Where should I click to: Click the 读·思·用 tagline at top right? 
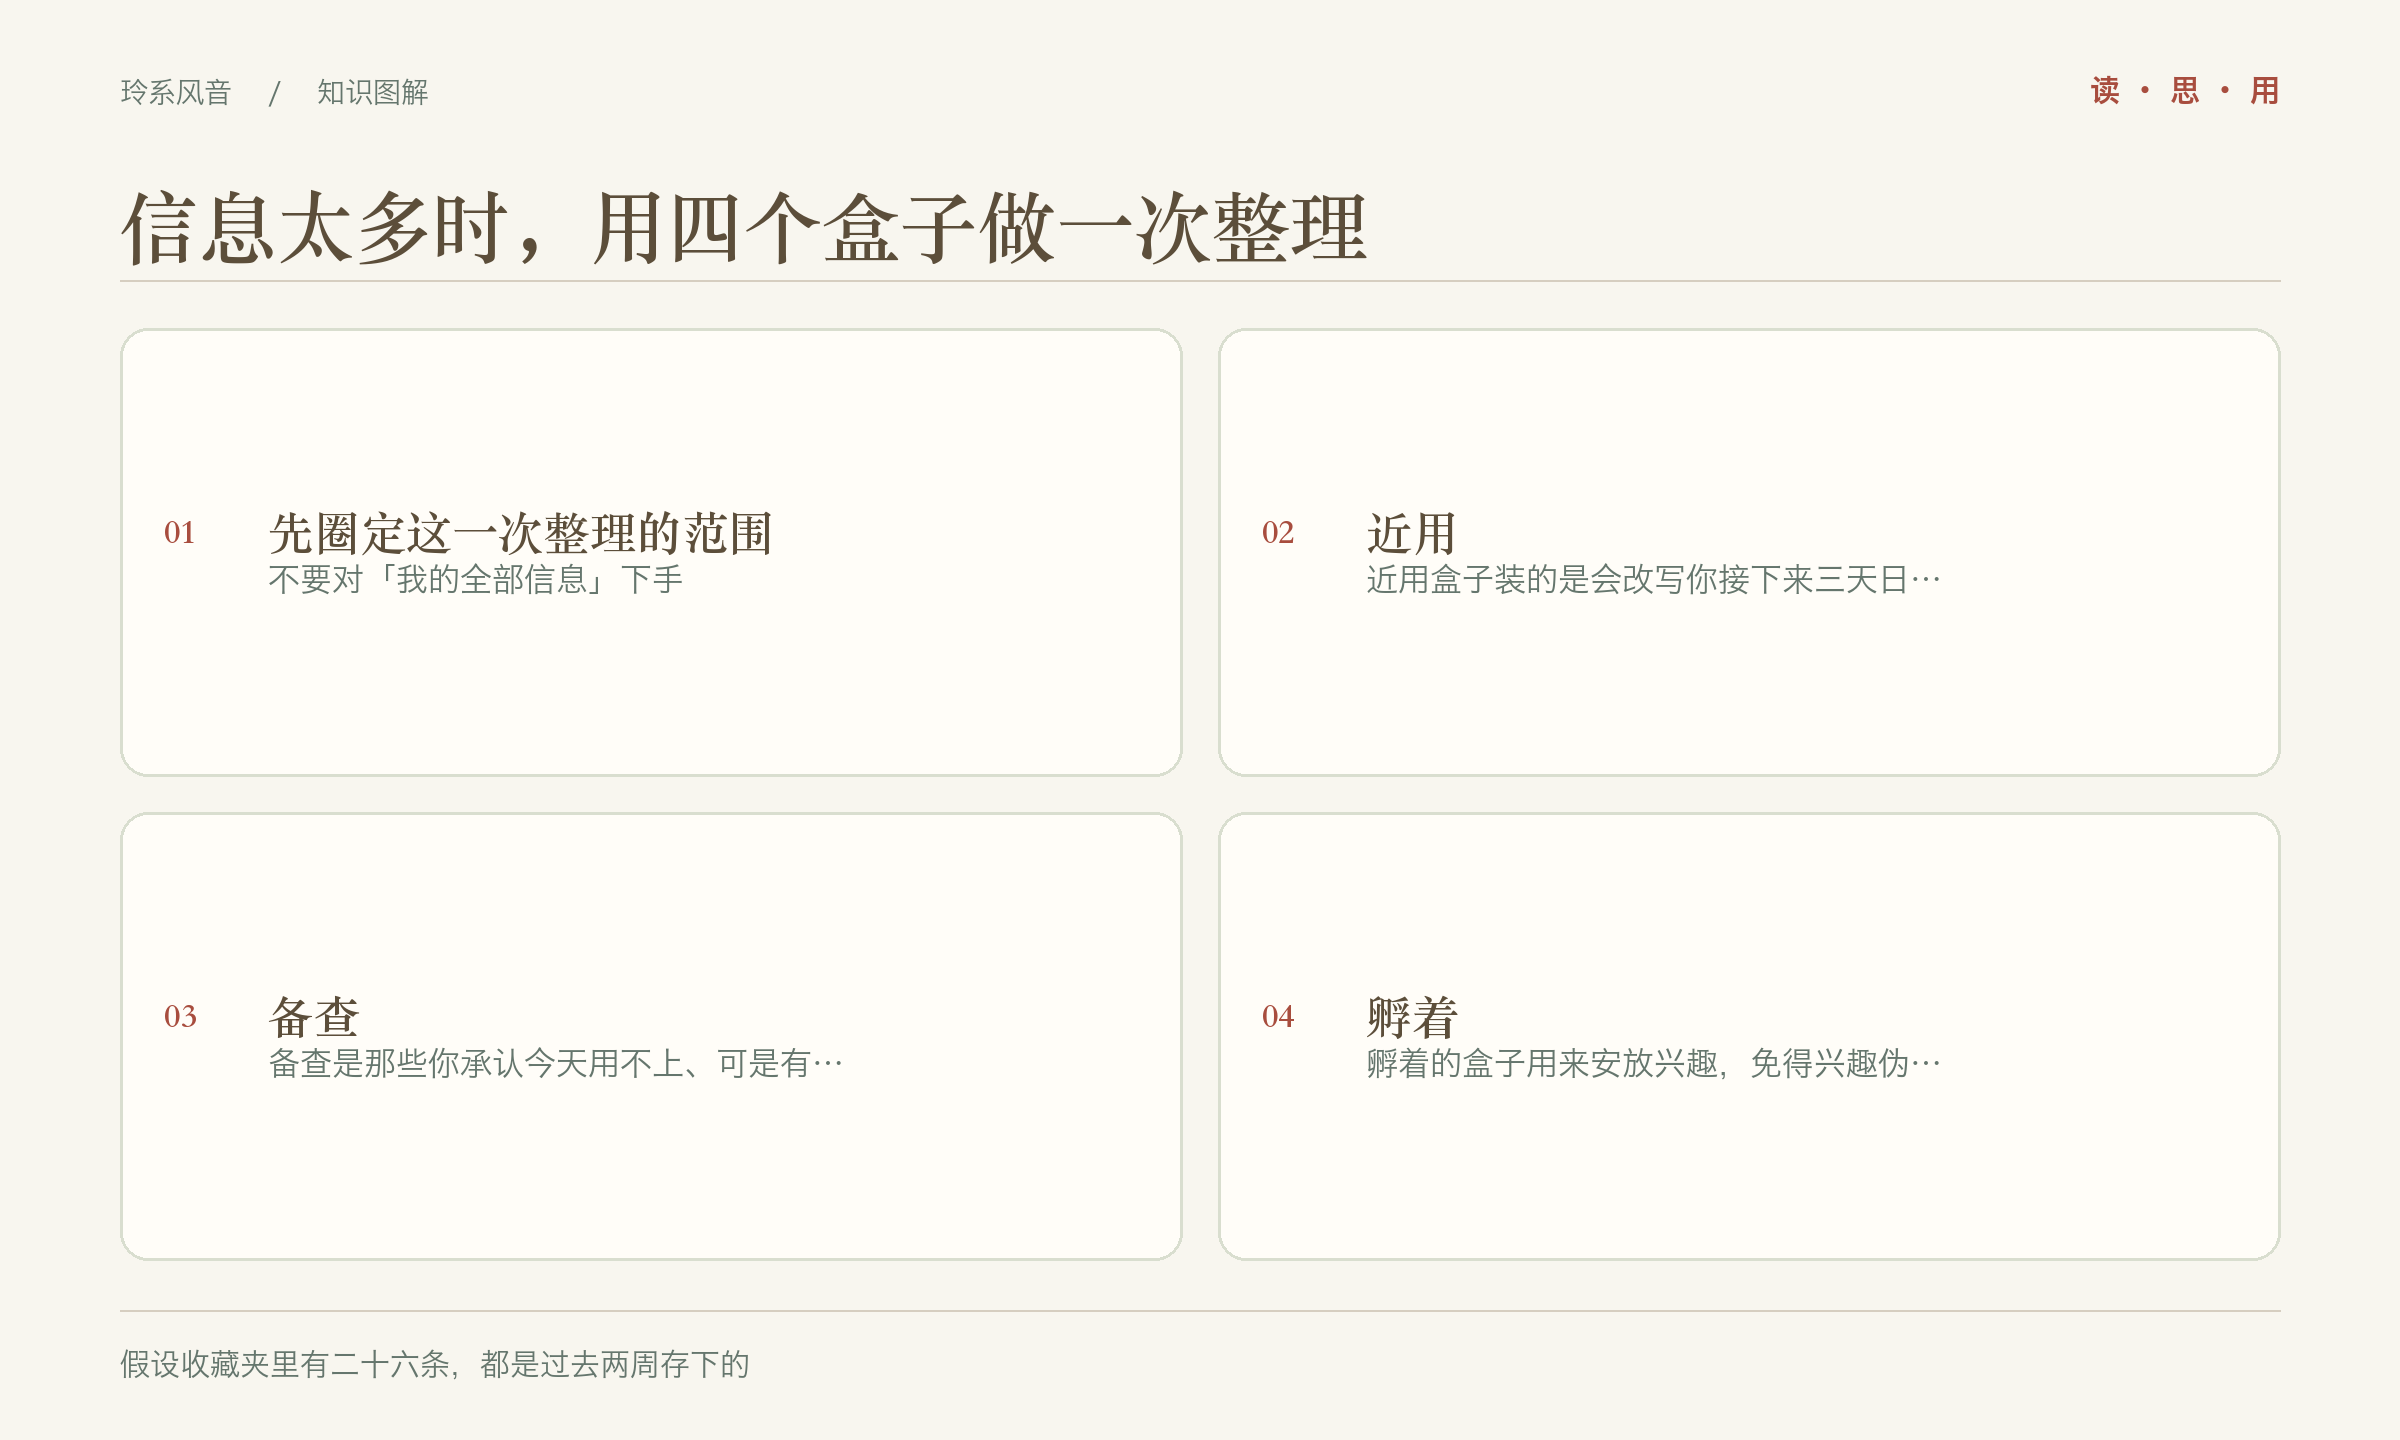(2185, 91)
